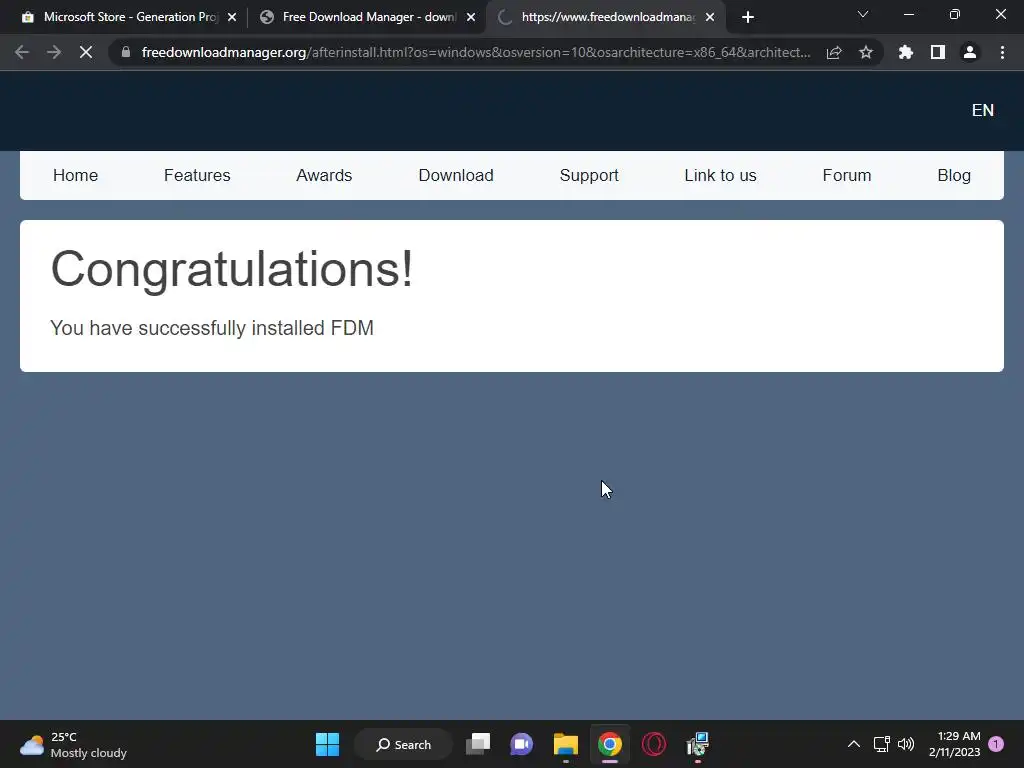Open the installer icon in taskbar
The height and width of the screenshot is (768, 1024).
[x=697, y=744]
